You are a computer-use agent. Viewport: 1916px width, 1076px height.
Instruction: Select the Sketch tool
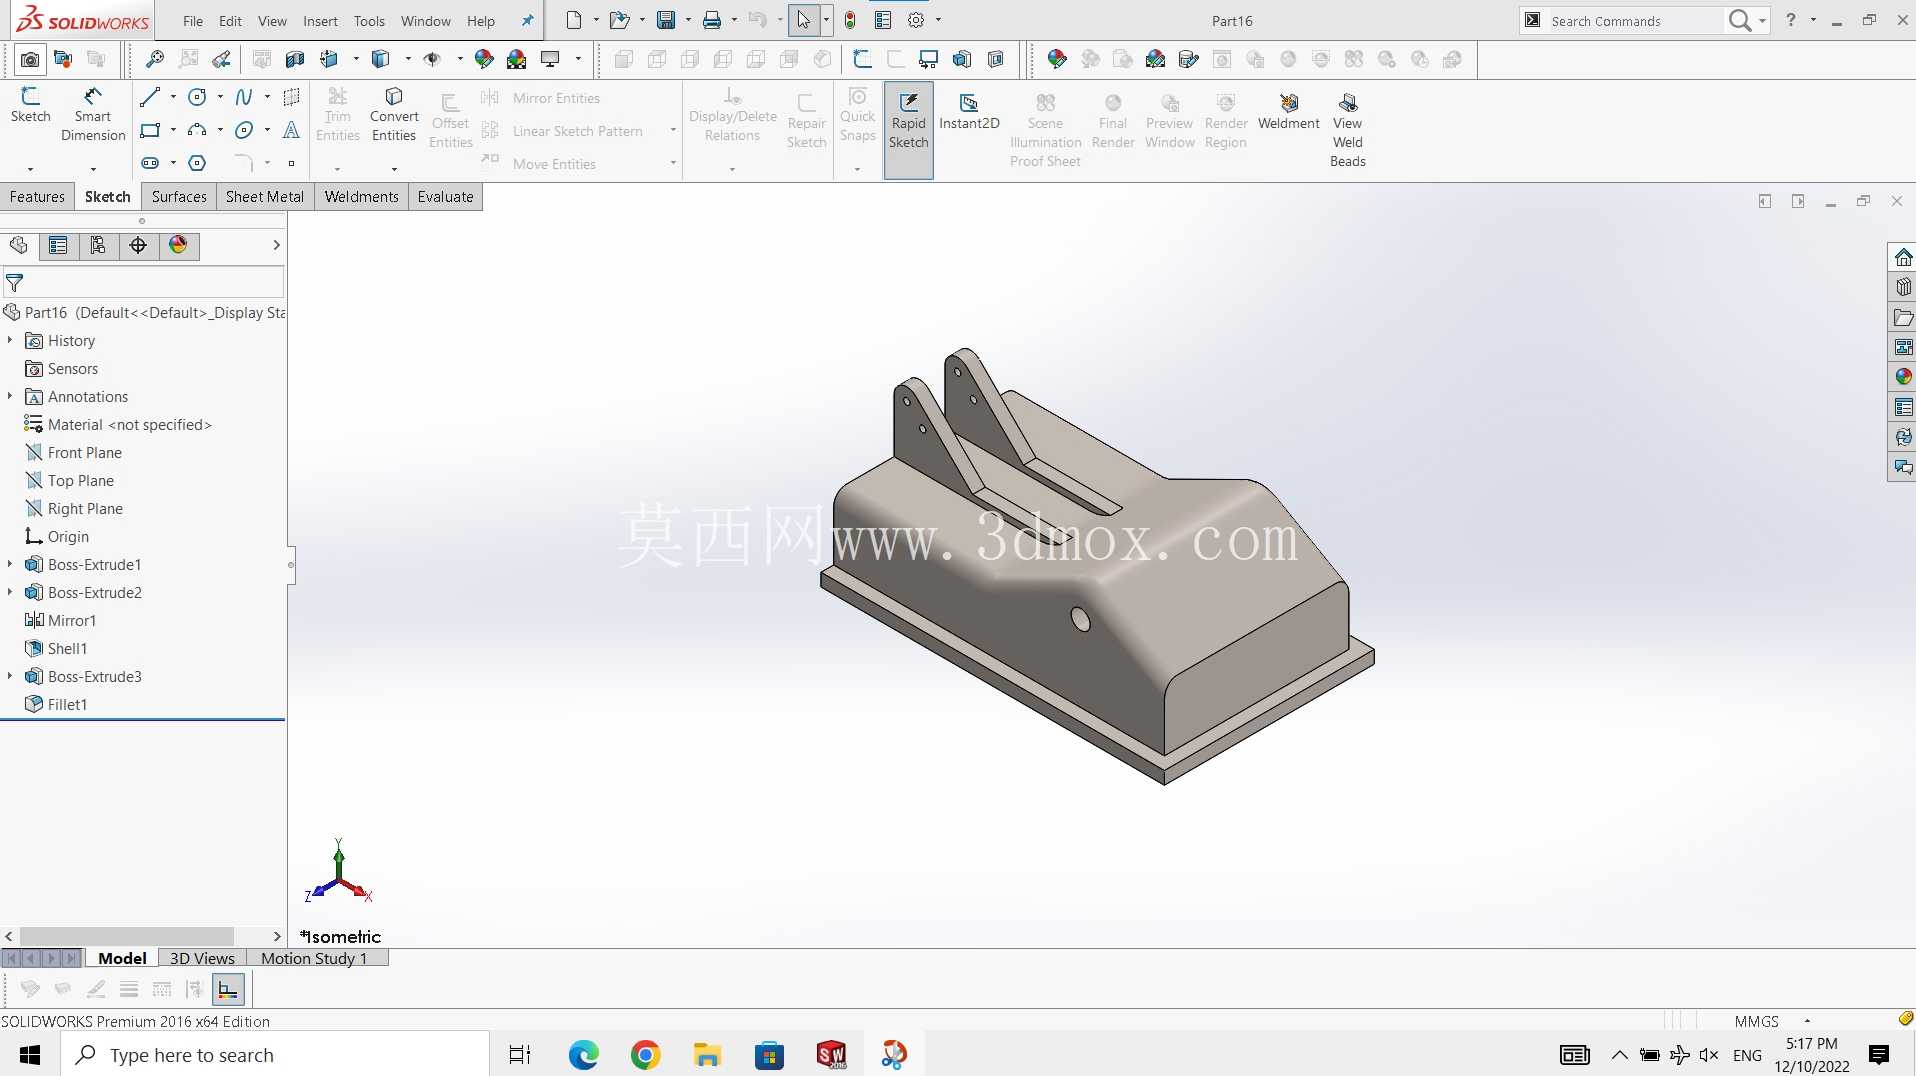tap(30, 105)
